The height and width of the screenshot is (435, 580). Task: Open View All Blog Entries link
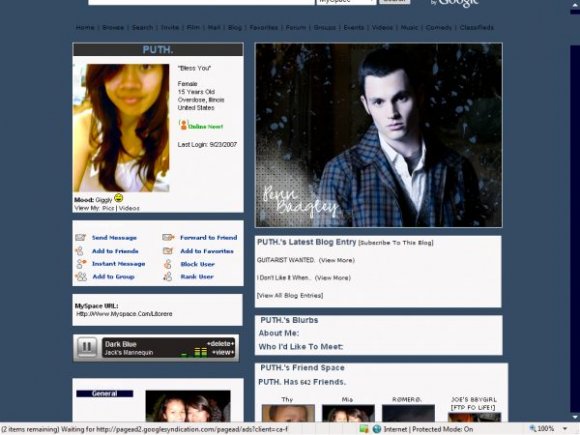pyautogui.click(x=290, y=296)
